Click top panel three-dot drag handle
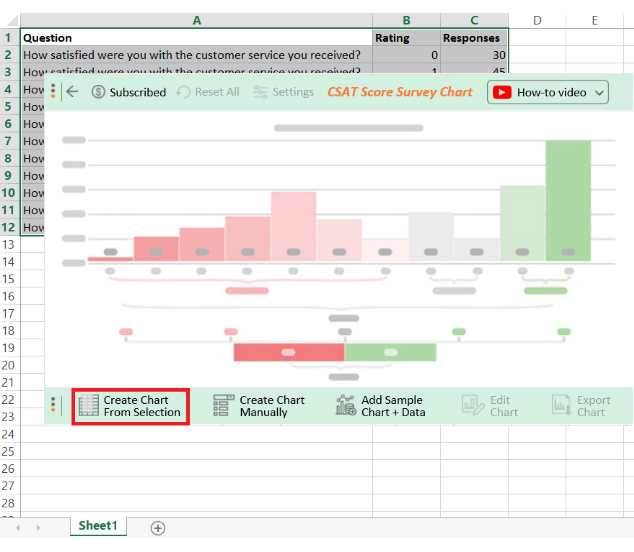 coord(53,91)
